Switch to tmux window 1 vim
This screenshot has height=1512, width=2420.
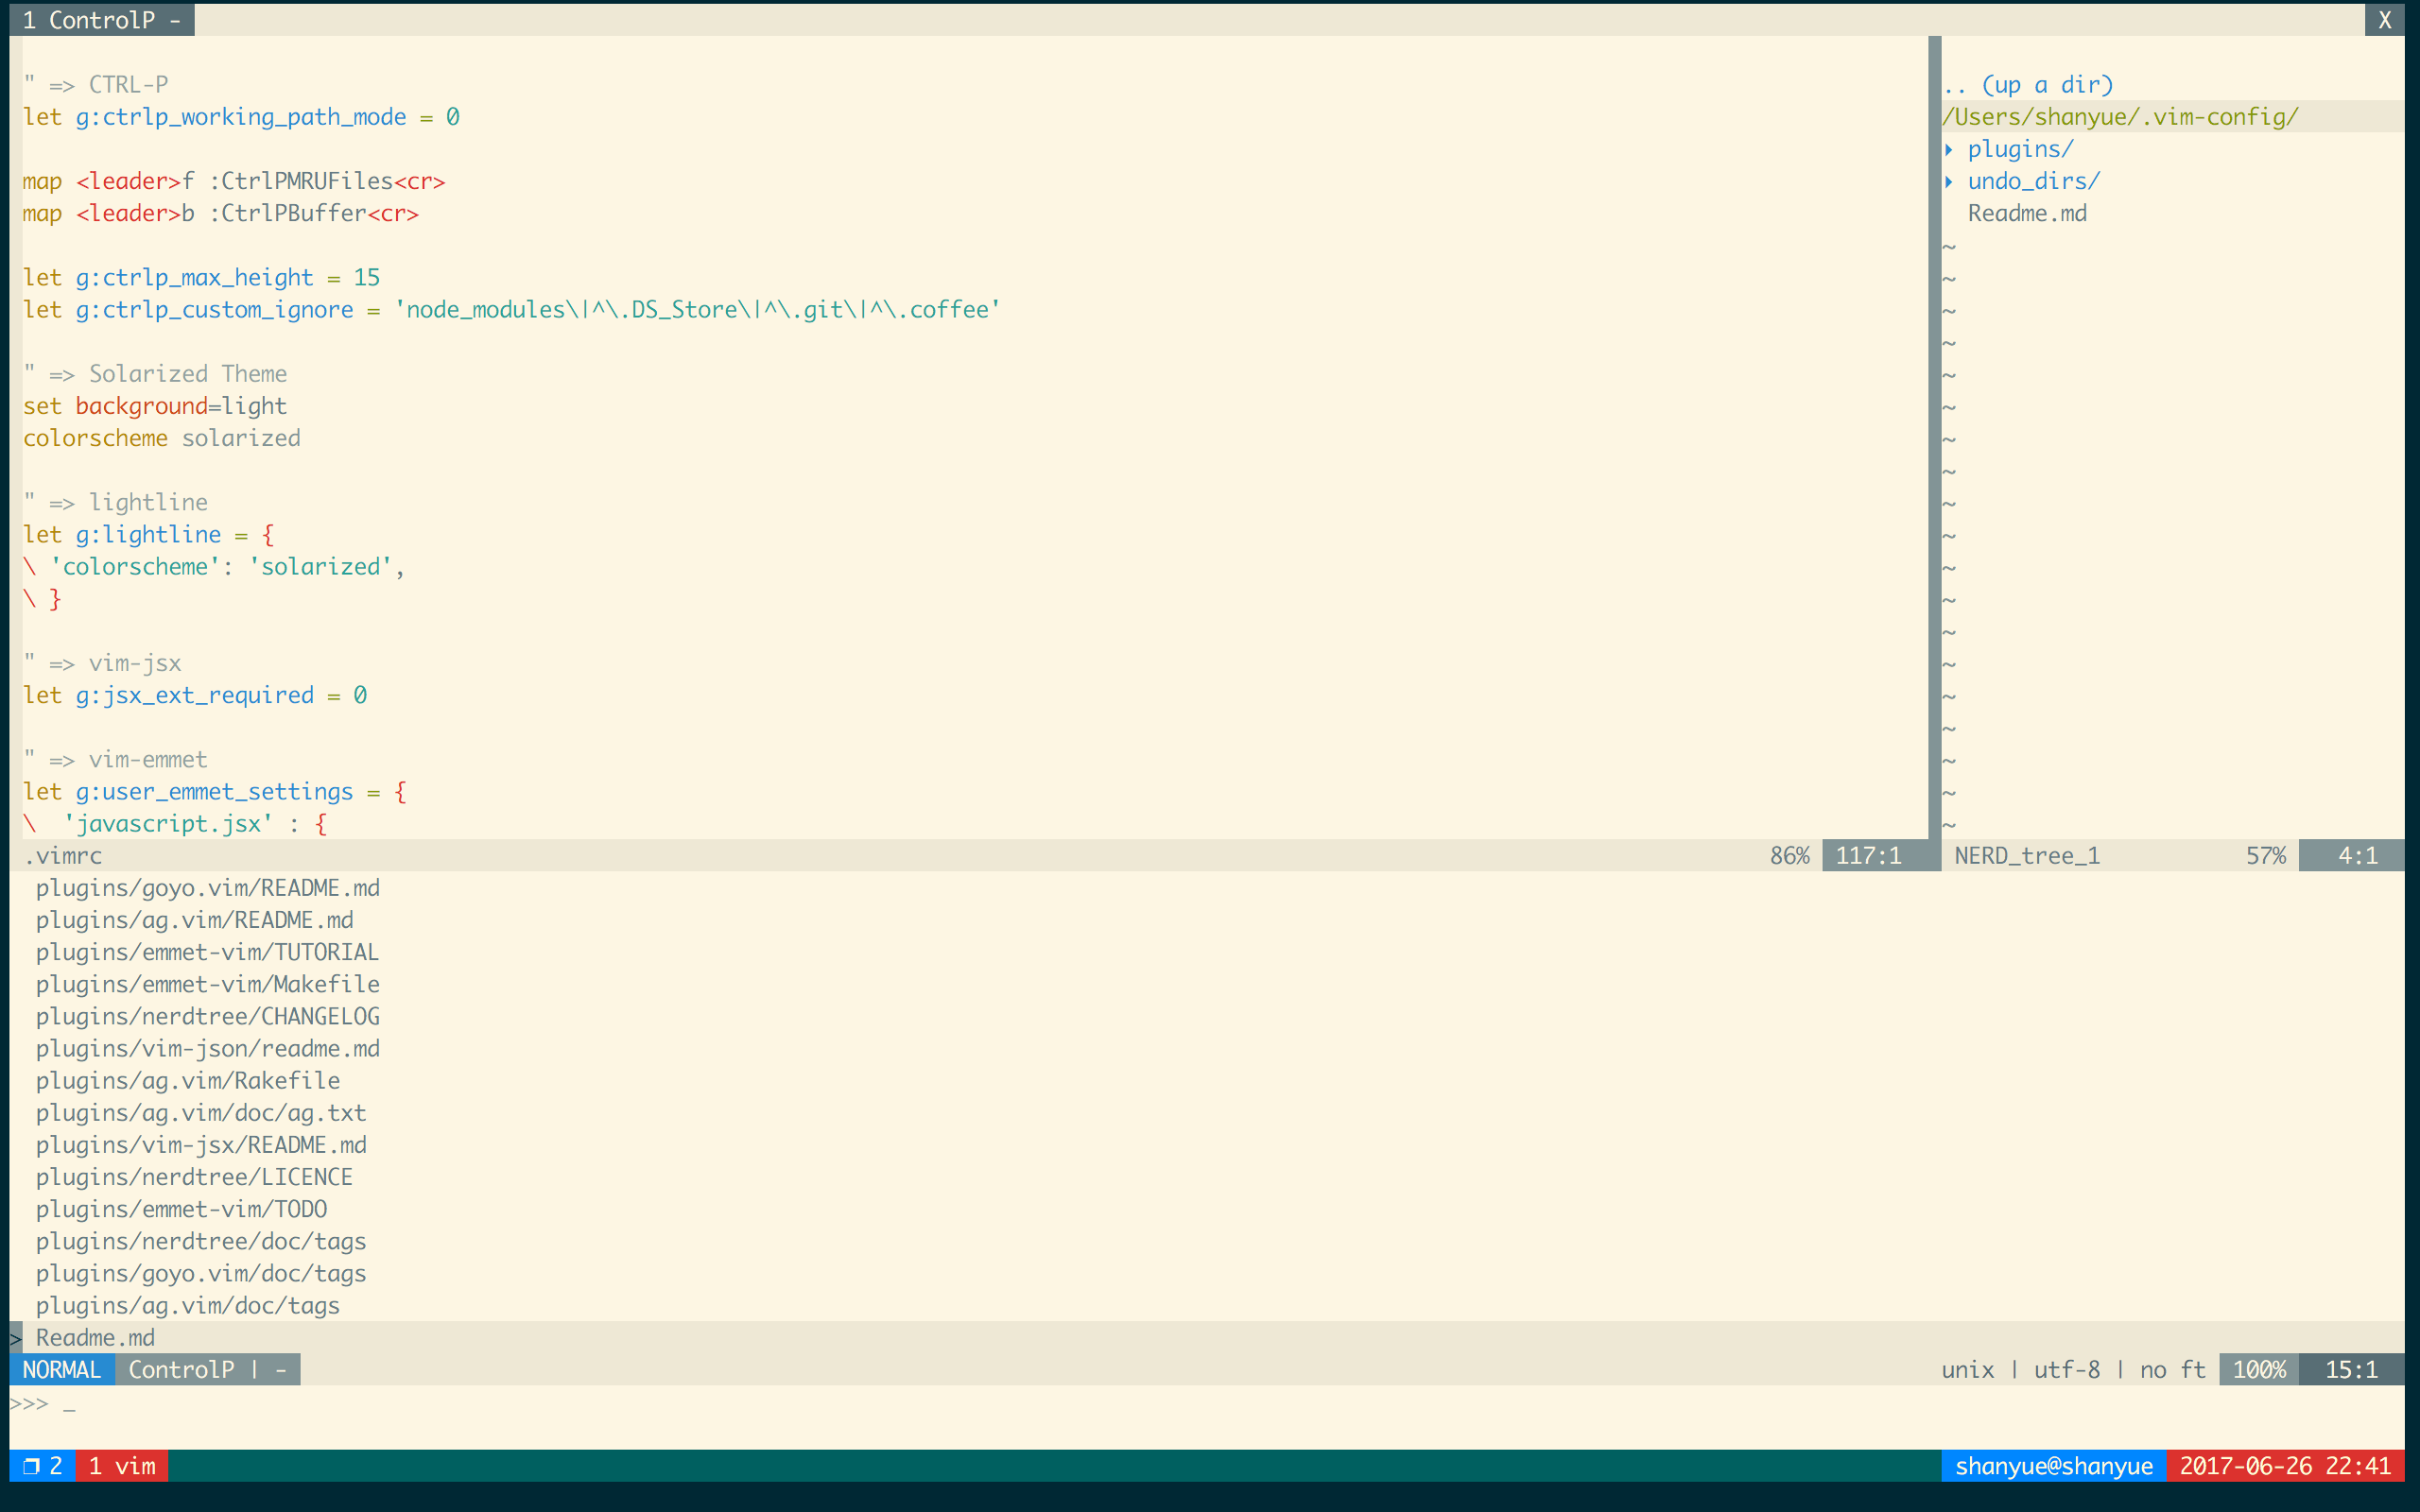pos(122,1466)
